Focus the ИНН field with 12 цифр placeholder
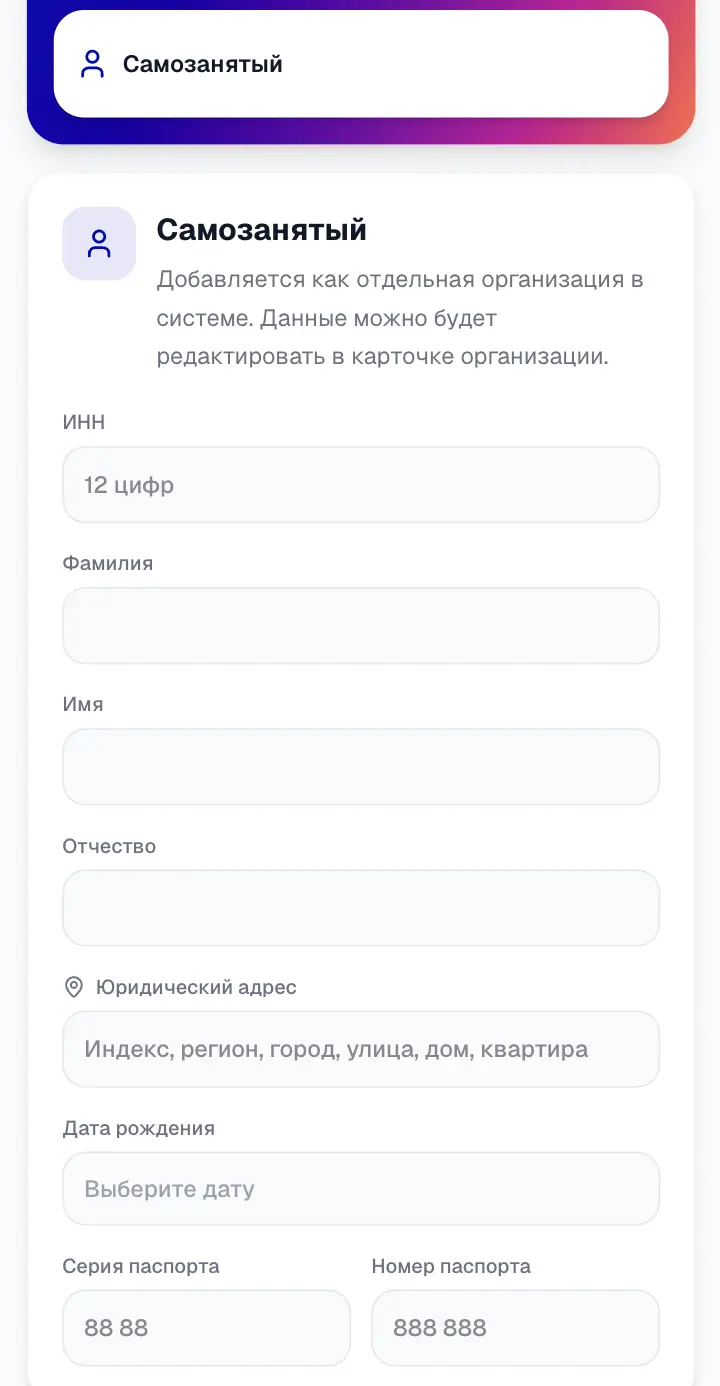Viewport: 720px width, 1386px height. 361,485
